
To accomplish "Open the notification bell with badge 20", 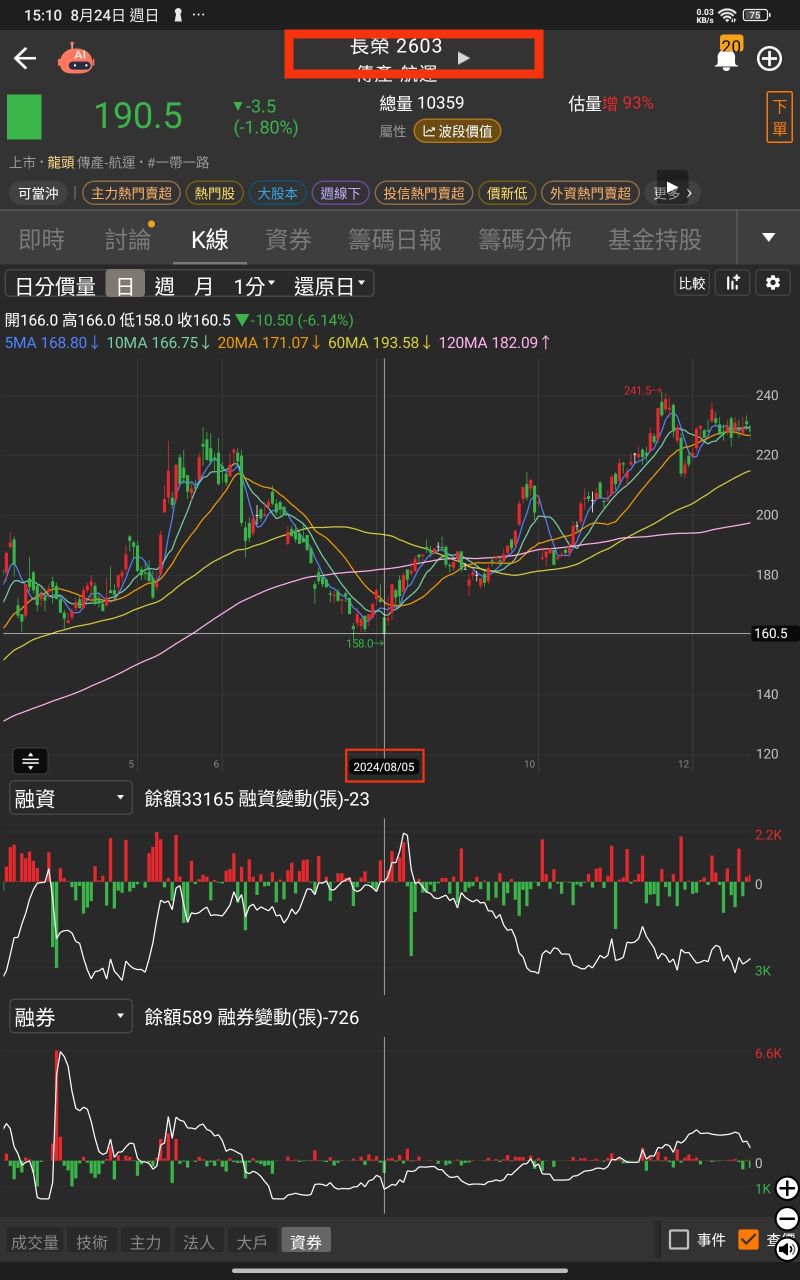I will click(x=727, y=56).
